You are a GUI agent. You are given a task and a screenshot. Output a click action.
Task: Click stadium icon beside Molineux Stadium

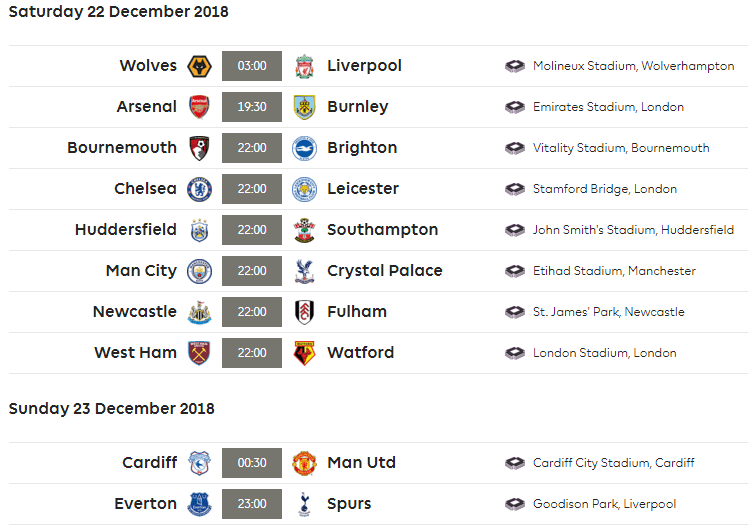[x=515, y=66]
